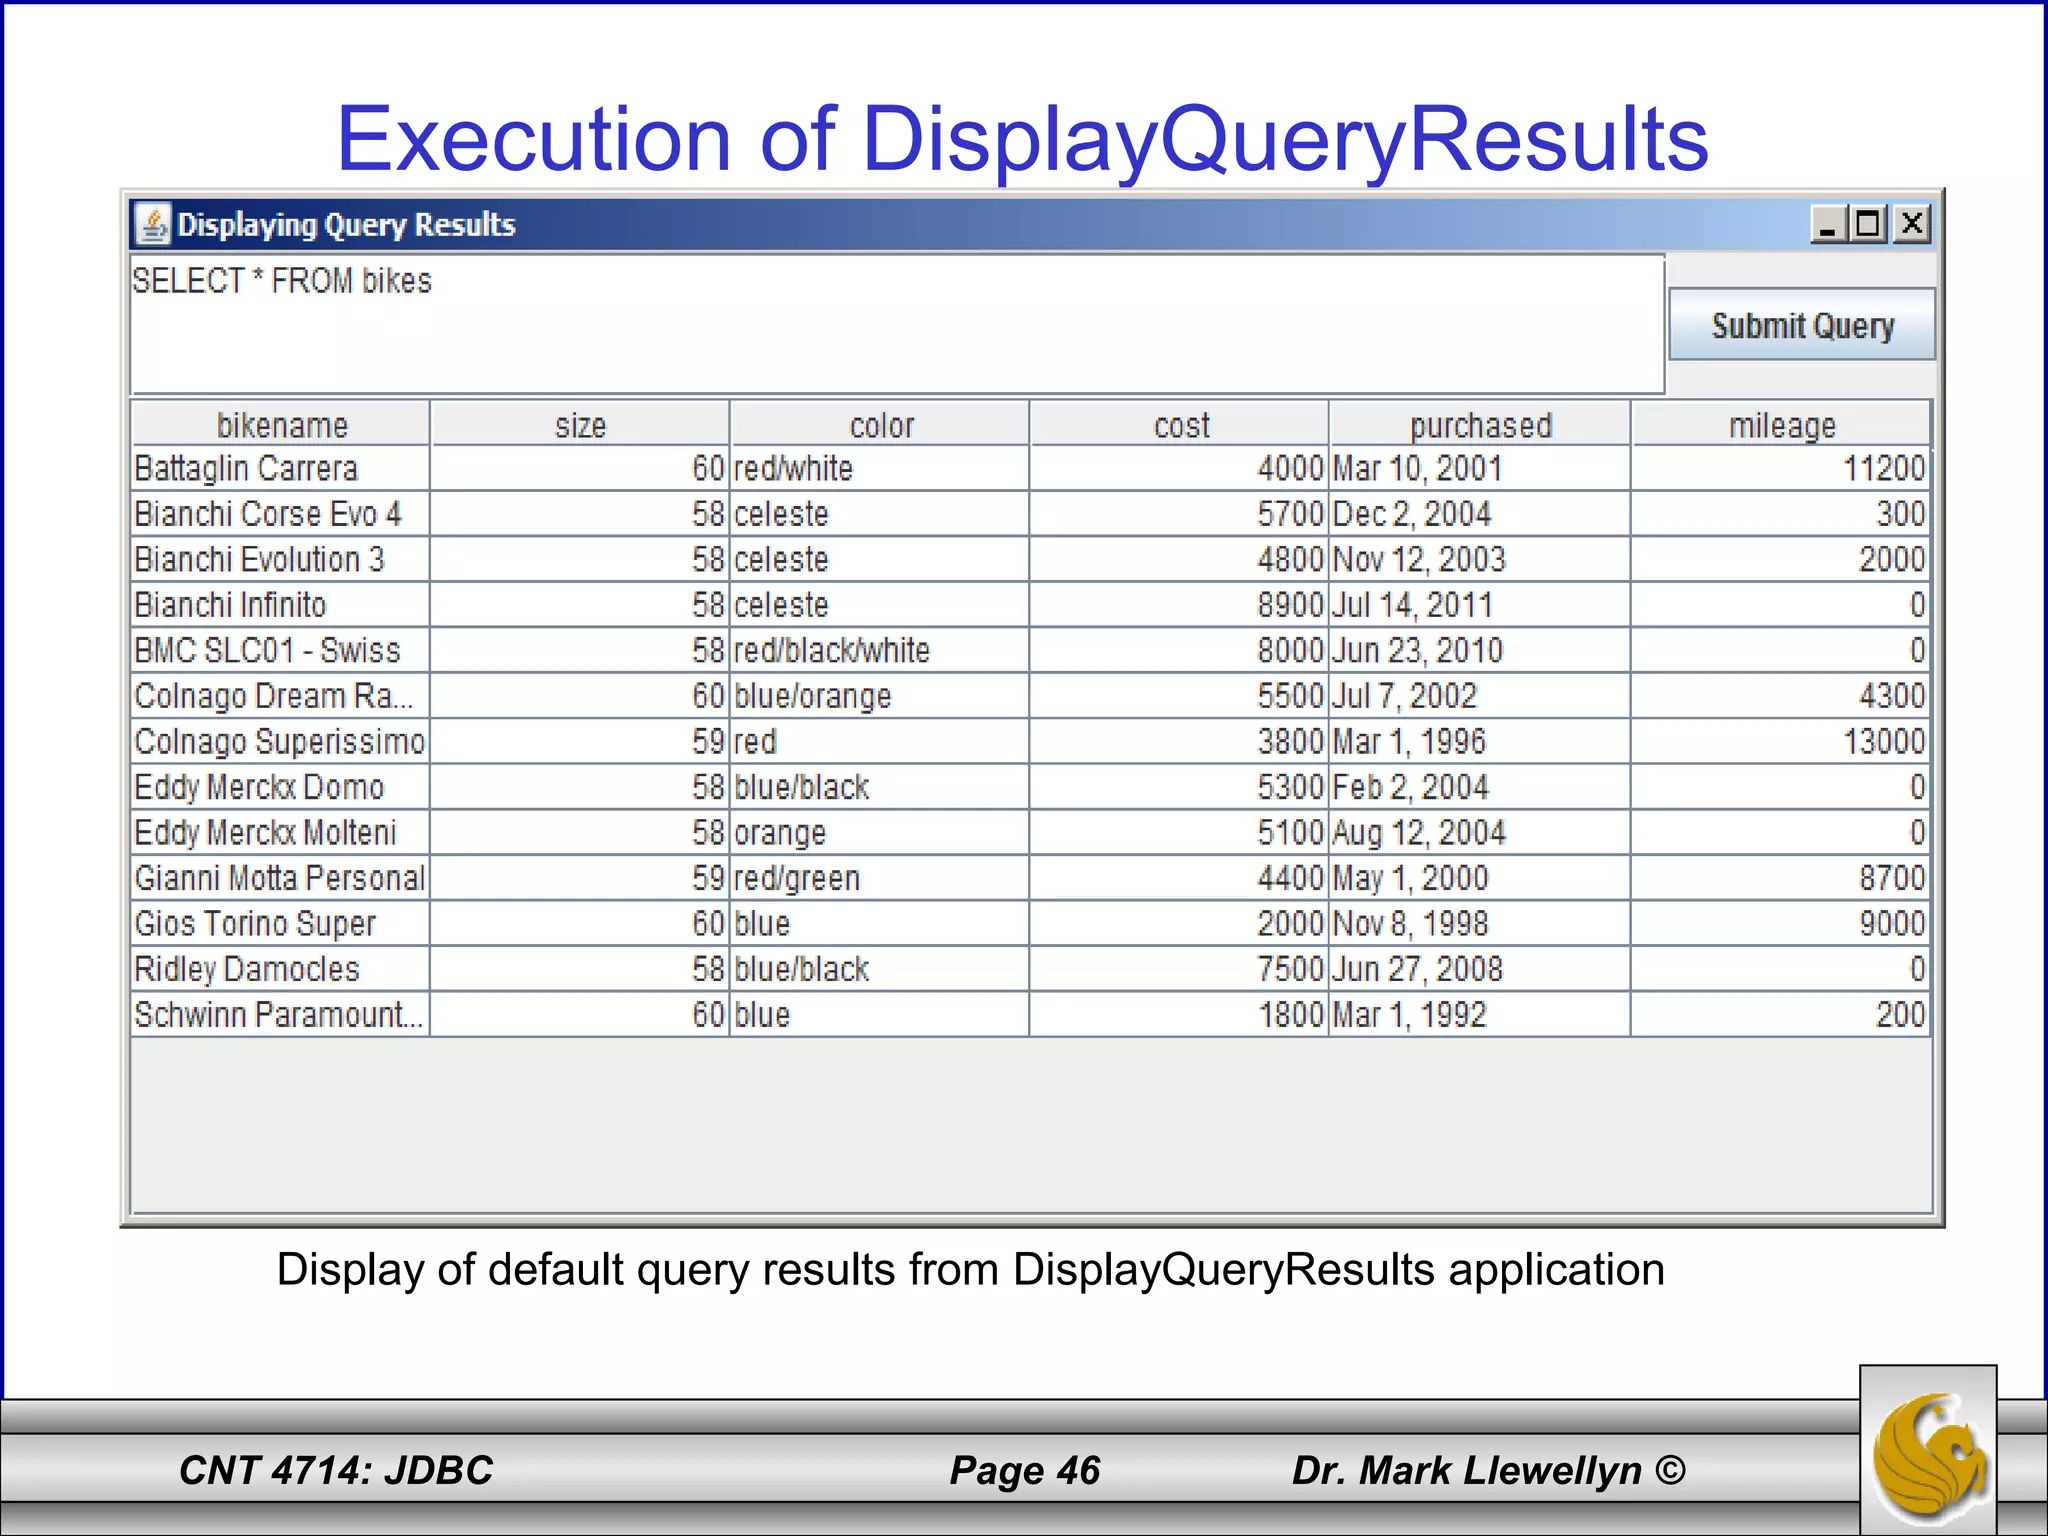This screenshot has width=2048, height=1536.
Task: Click the mileage cell 300
Action: point(1781,514)
